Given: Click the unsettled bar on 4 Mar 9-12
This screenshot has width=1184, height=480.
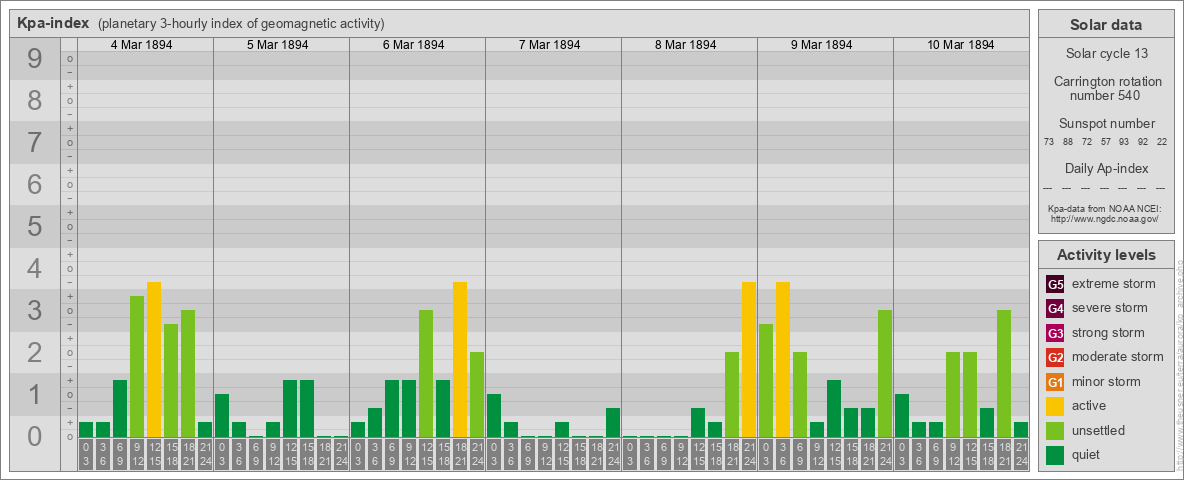Looking at the screenshot, I should coord(137,366).
